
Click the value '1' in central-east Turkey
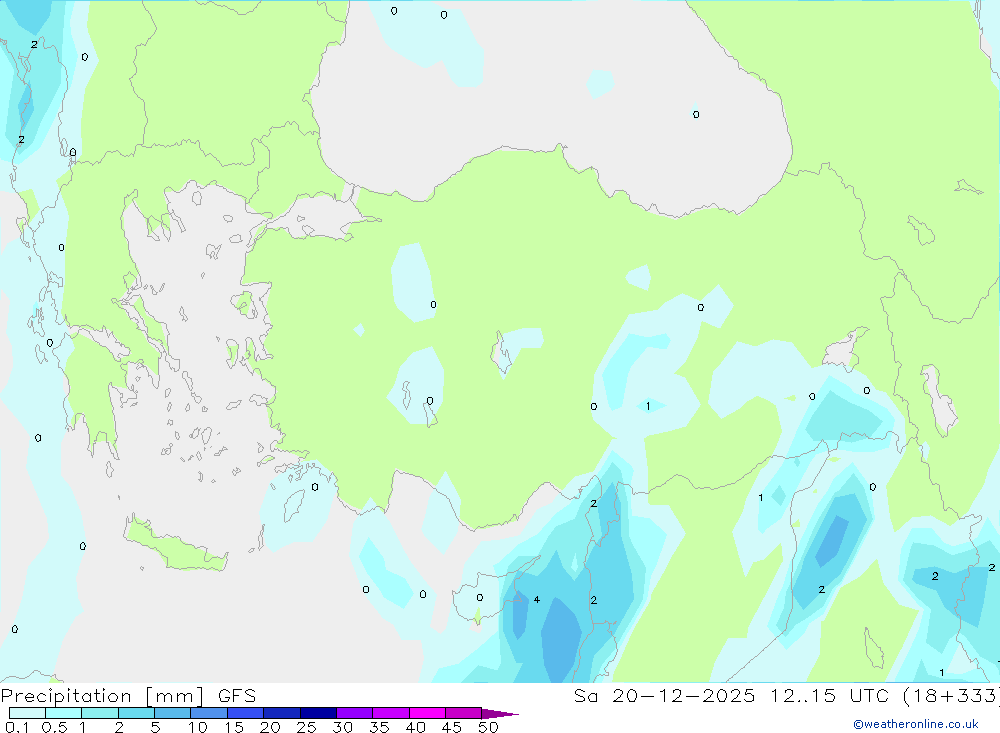click(648, 406)
